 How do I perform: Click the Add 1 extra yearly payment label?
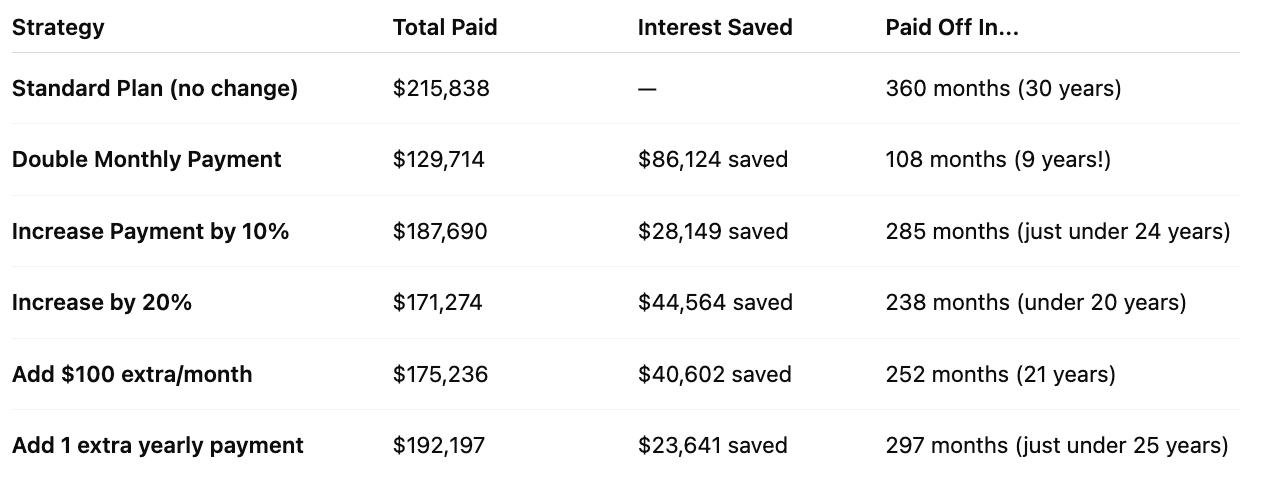tap(158, 445)
